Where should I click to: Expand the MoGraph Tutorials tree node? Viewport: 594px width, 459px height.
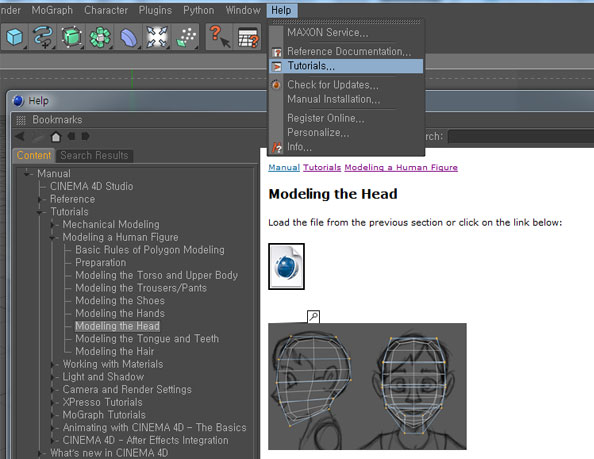pos(53,415)
